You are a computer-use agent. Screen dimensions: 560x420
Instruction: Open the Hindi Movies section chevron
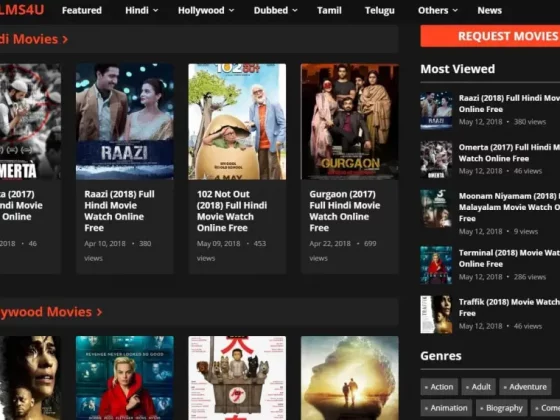coord(65,39)
